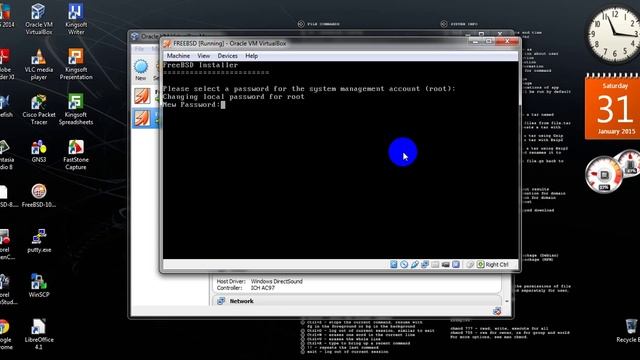Open Kingsoft Presentation desktop shortcut

tap(76, 64)
